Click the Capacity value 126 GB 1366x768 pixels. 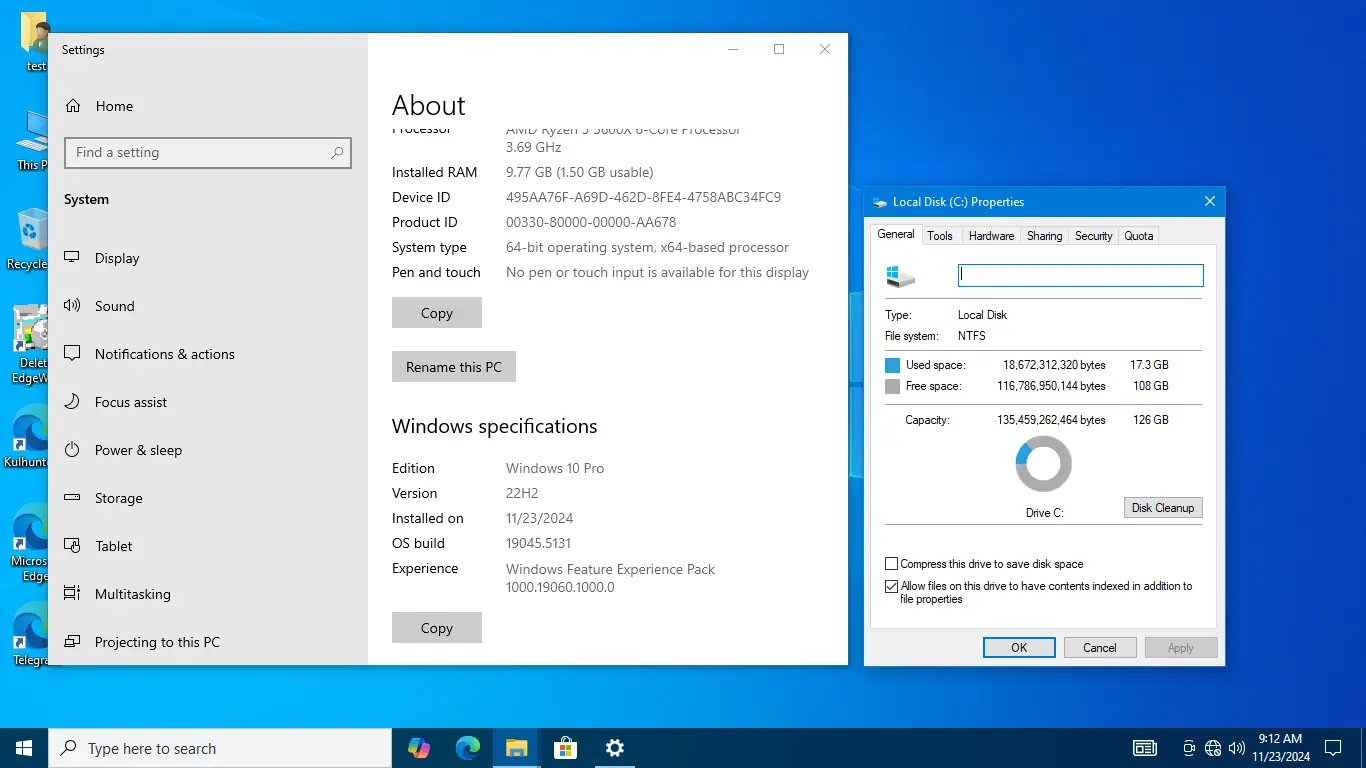[x=1149, y=420]
